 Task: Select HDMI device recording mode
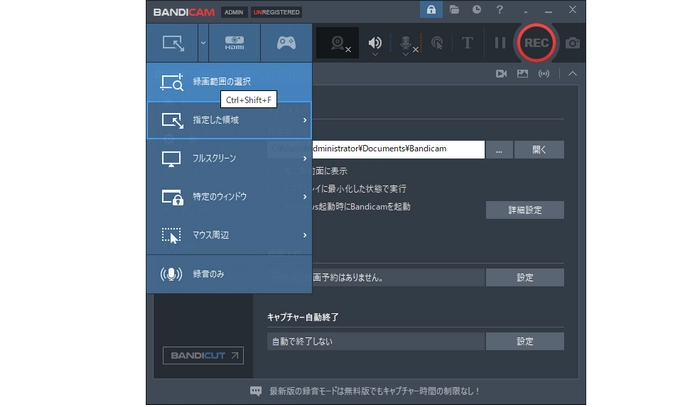point(234,43)
